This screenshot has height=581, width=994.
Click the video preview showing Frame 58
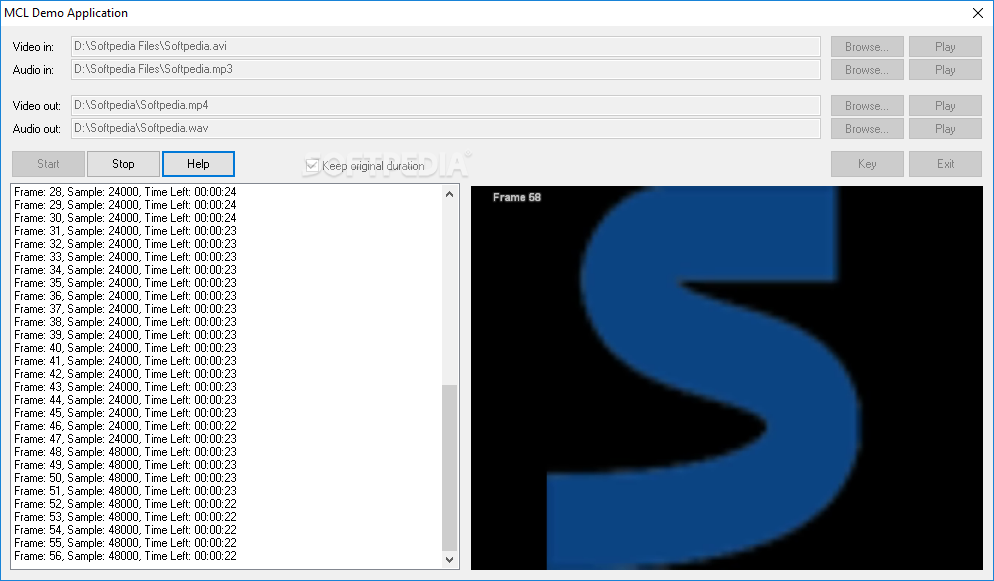[726, 378]
